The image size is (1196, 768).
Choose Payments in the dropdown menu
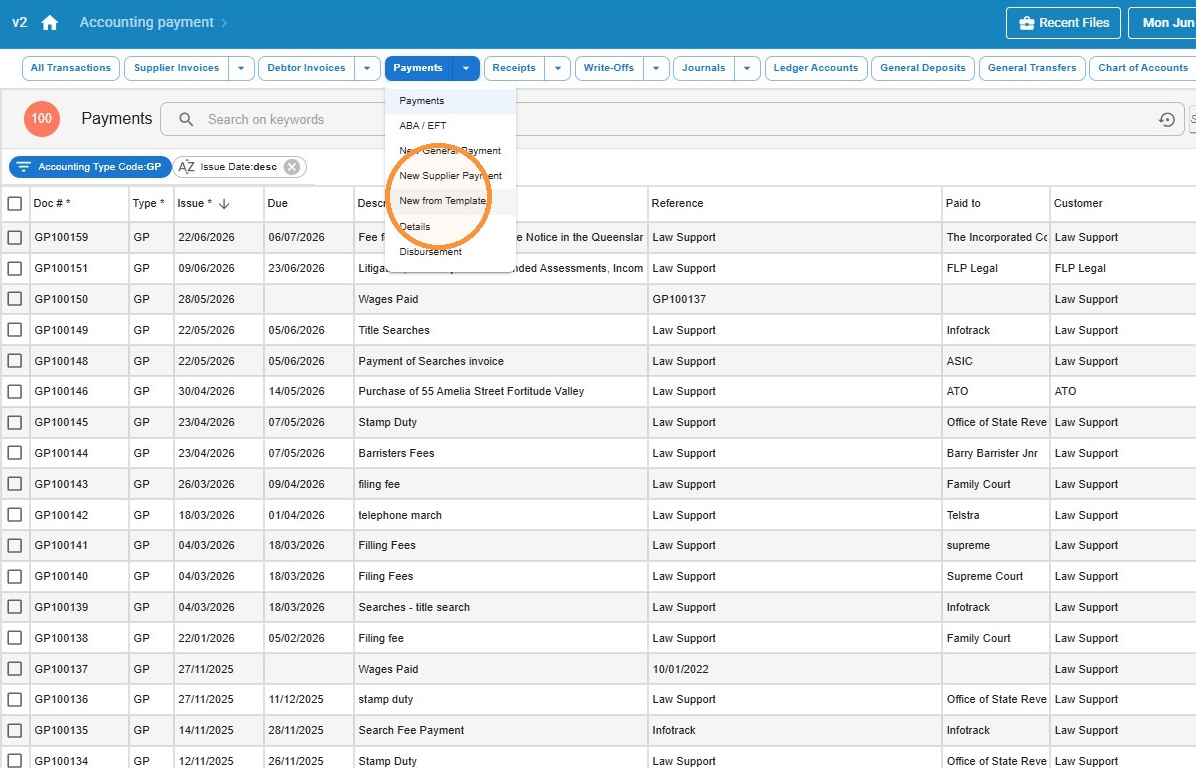click(x=451, y=101)
